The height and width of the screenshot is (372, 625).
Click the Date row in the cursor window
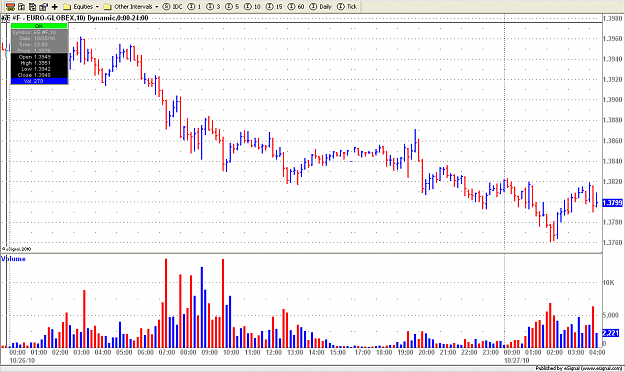(x=39, y=38)
